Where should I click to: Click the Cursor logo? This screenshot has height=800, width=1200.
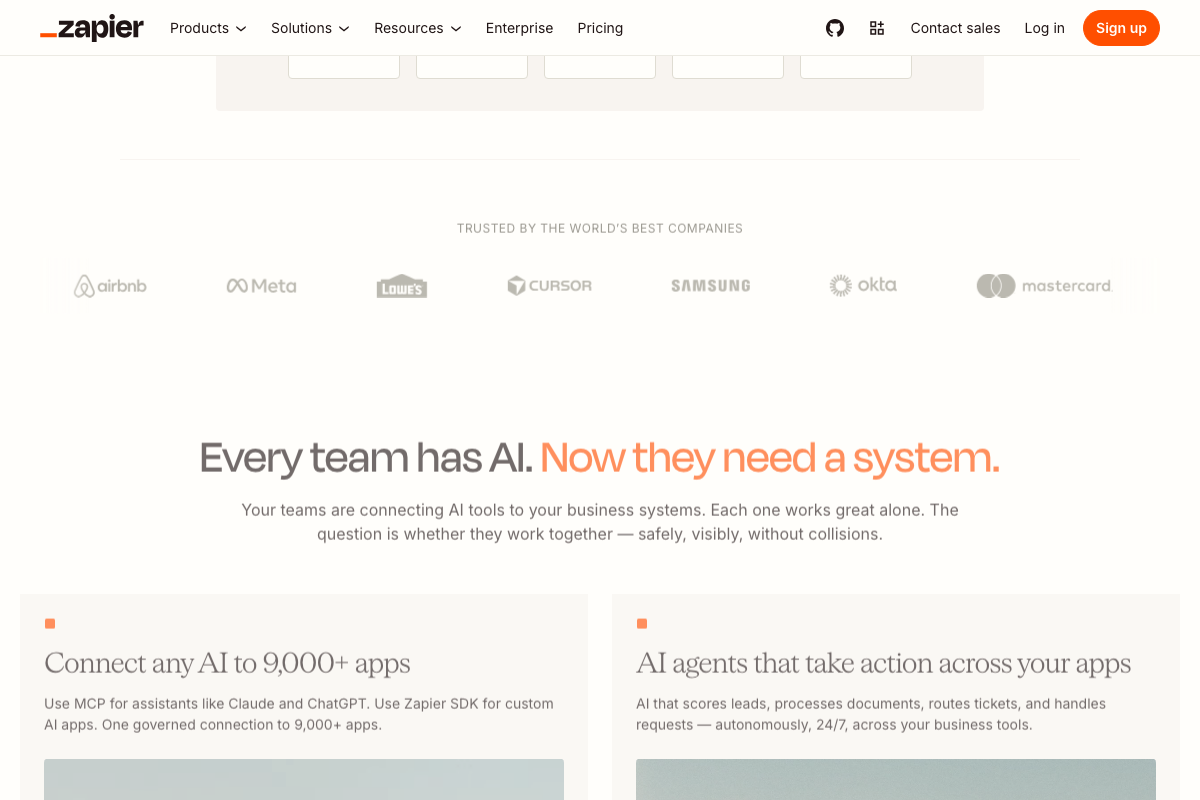pyautogui.click(x=549, y=286)
